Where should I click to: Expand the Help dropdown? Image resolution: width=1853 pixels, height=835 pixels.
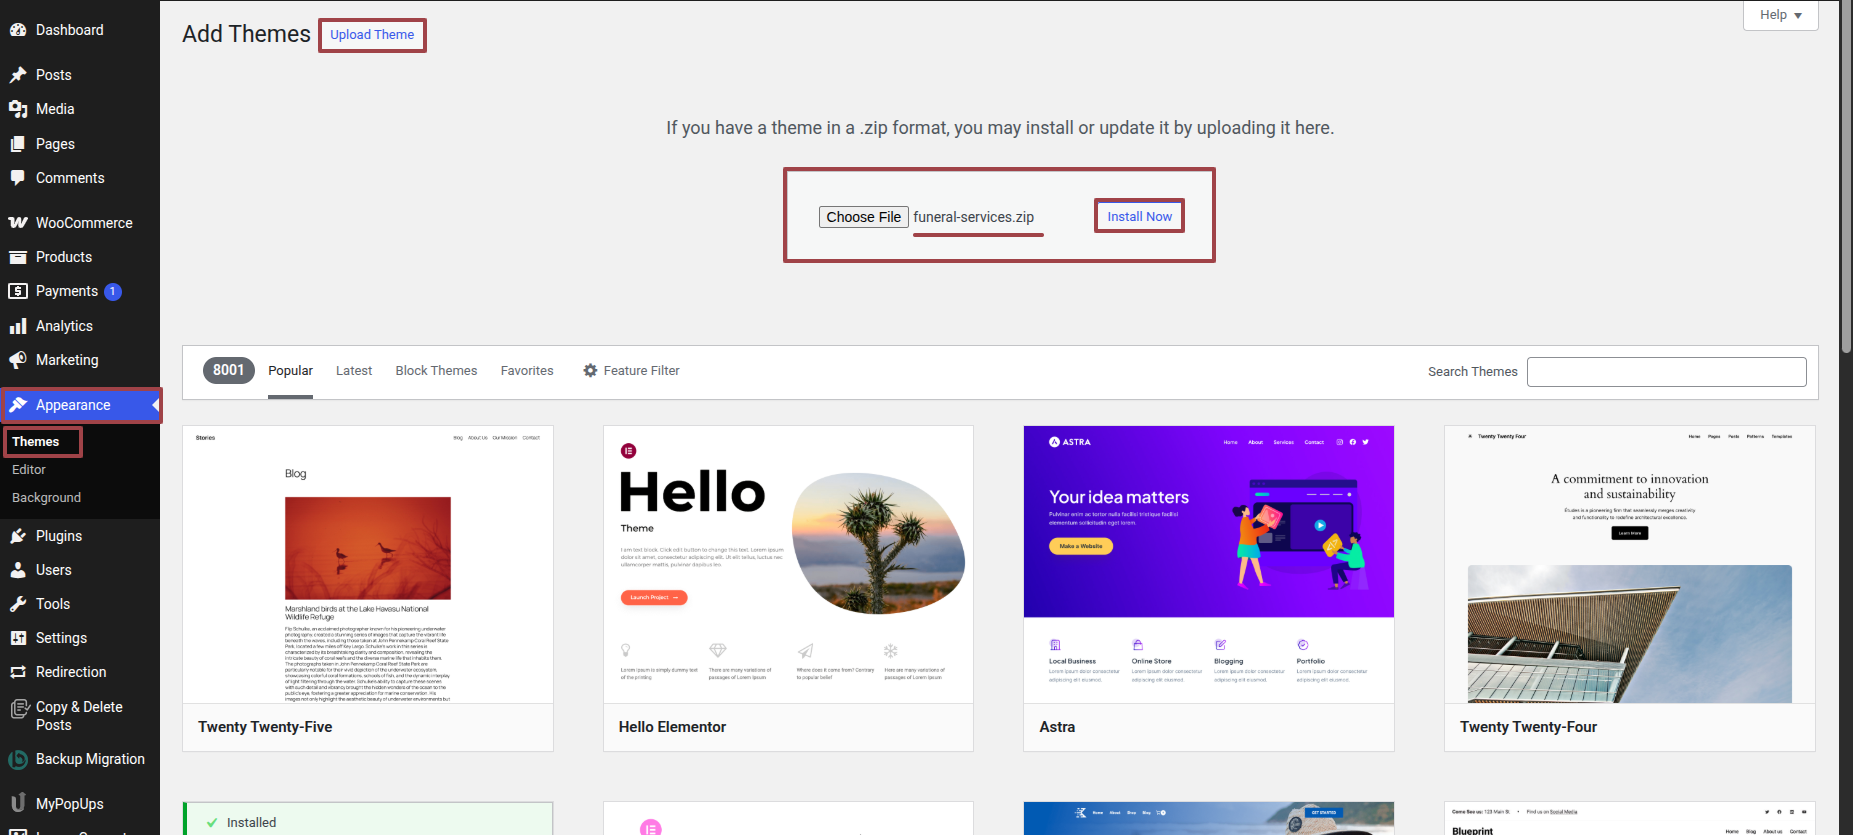[1780, 15]
